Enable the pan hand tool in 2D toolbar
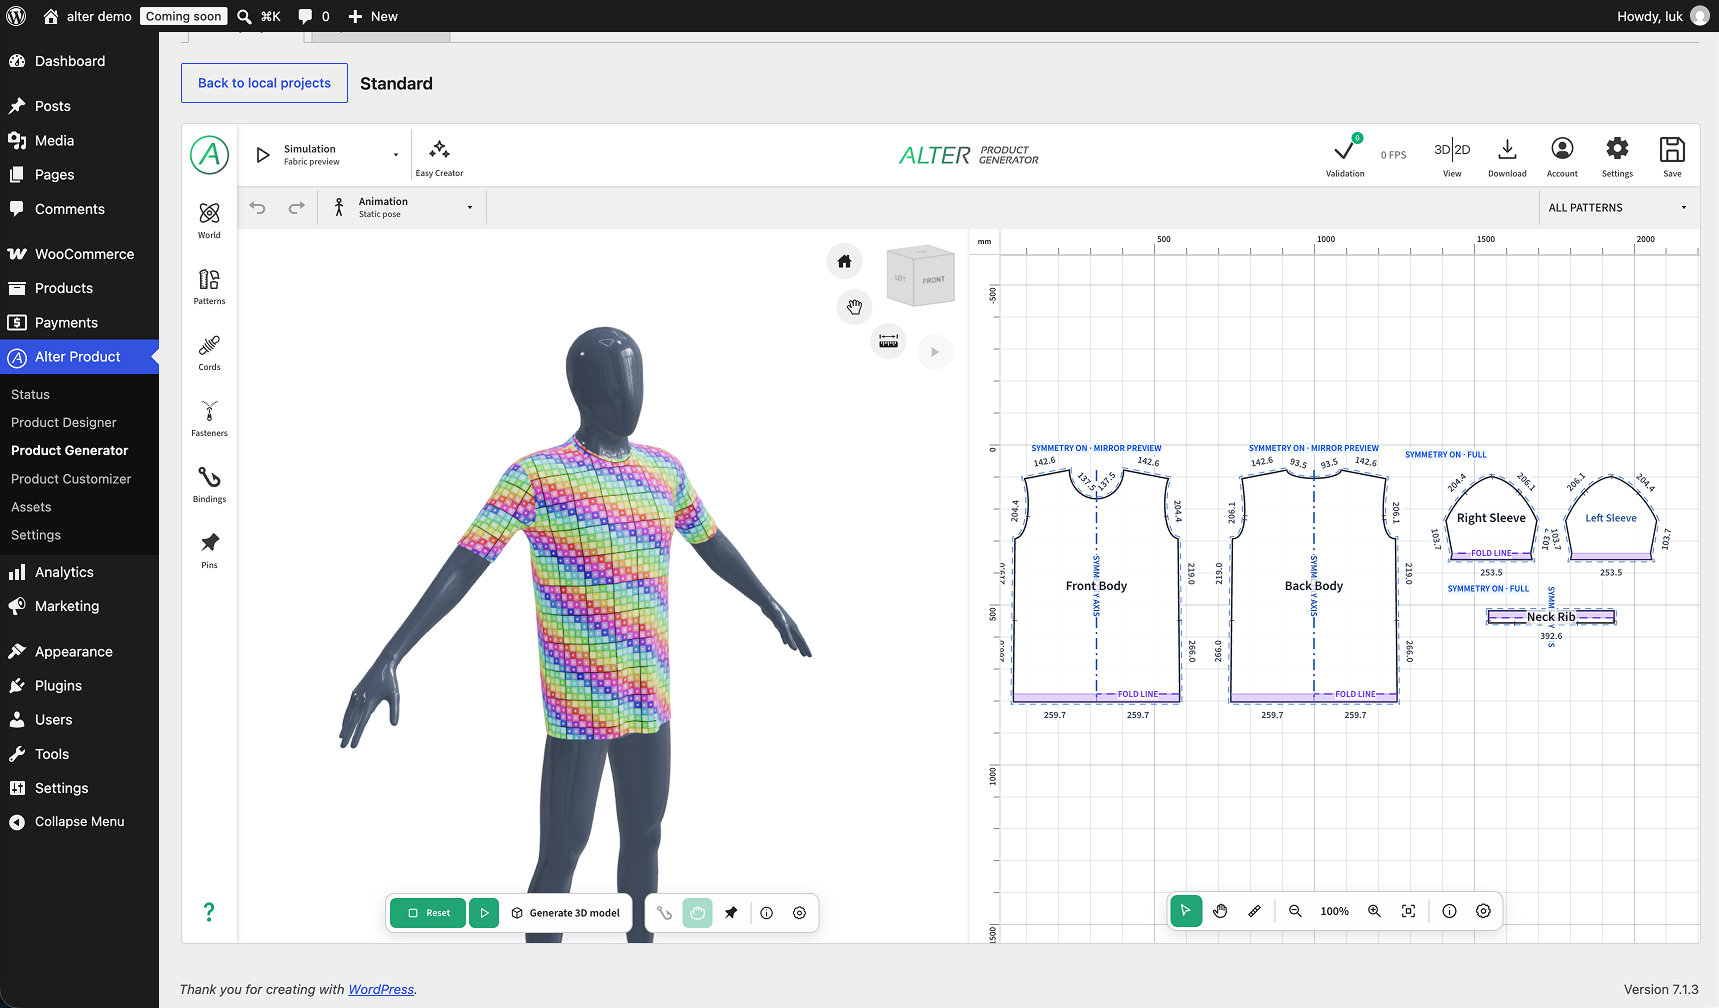This screenshot has width=1719, height=1008. 1220,911
